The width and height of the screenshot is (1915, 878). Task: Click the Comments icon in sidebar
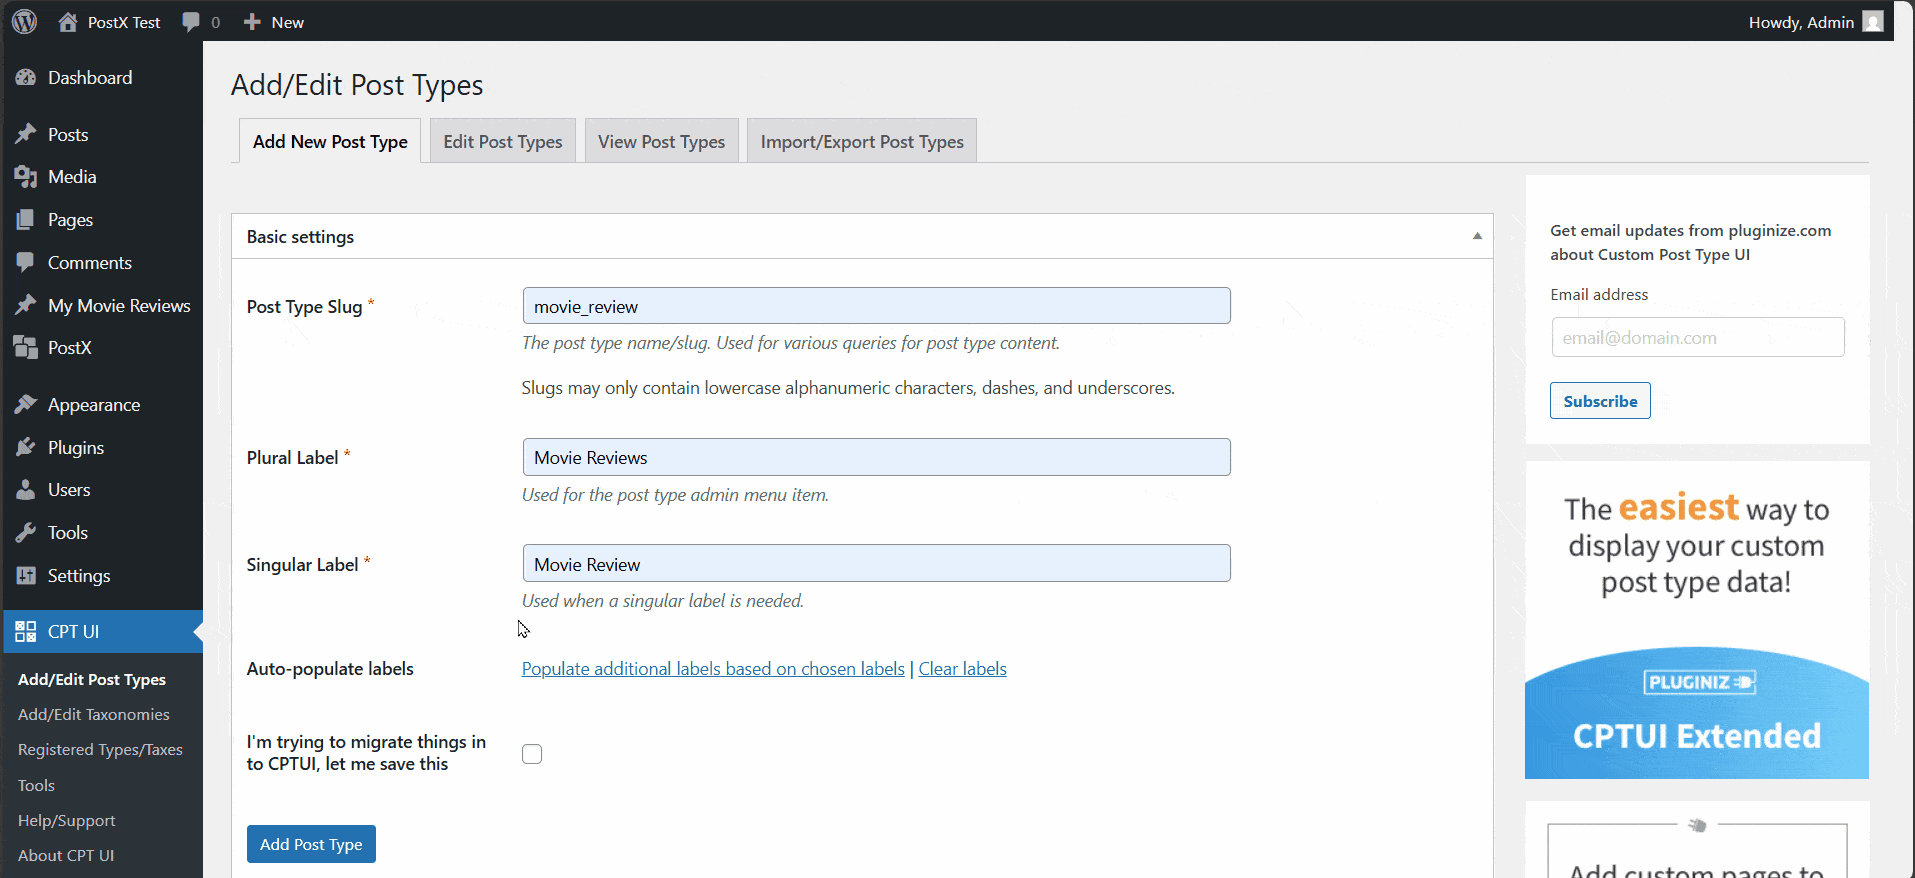(26, 263)
